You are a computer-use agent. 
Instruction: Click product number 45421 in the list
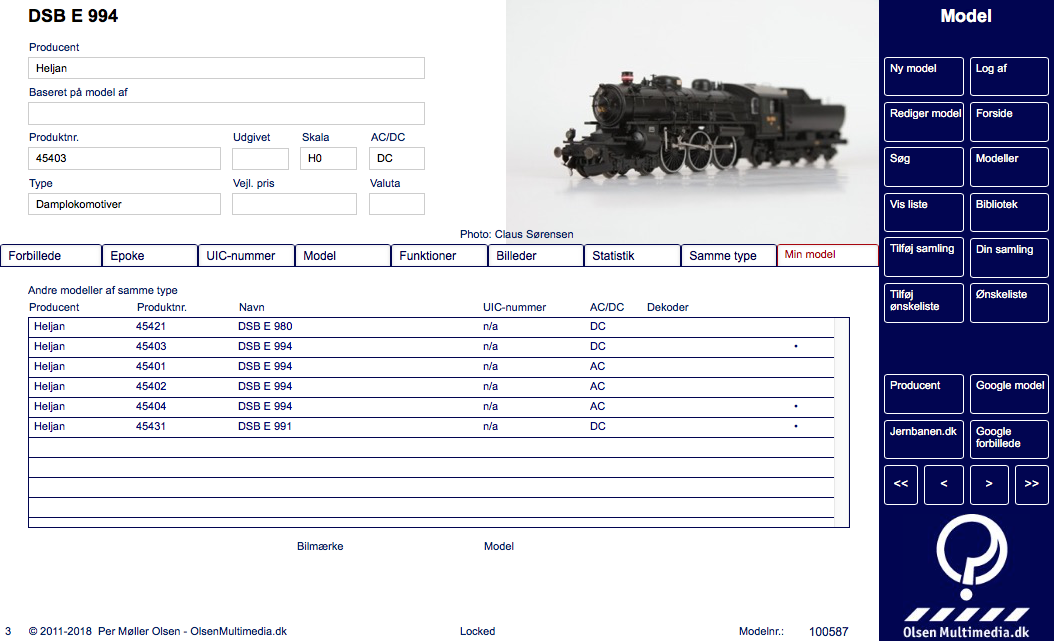[x=151, y=327]
